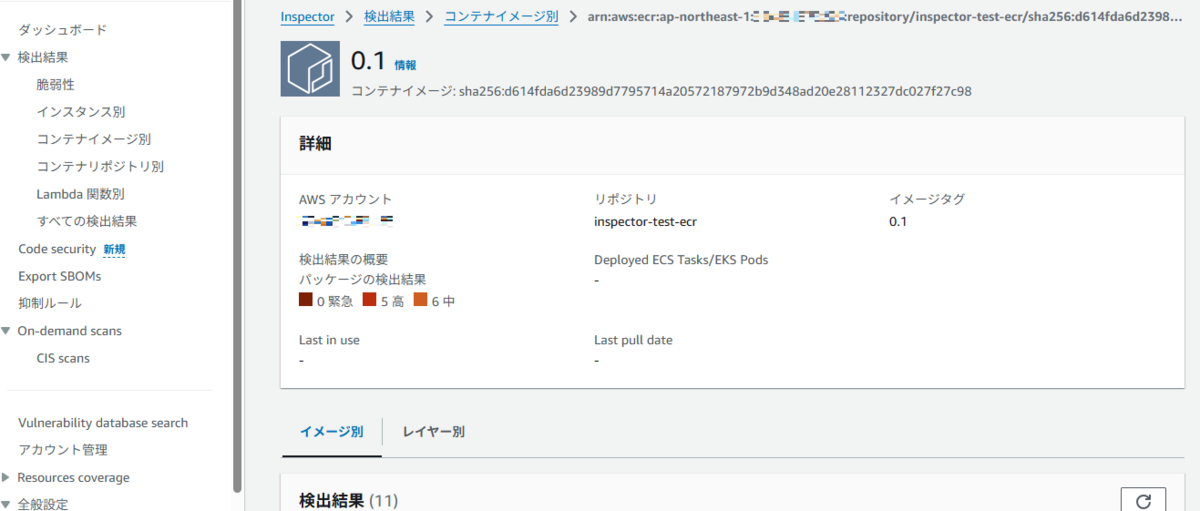Open コンテナイメージ別 in the sidebar
Image resolution: width=1200 pixels, height=511 pixels.
point(94,139)
